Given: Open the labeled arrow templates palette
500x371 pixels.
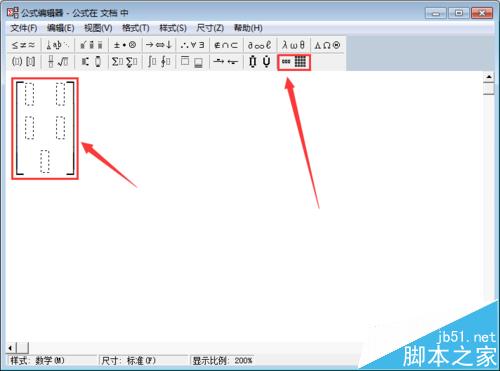Looking at the screenshot, I should point(226,62).
